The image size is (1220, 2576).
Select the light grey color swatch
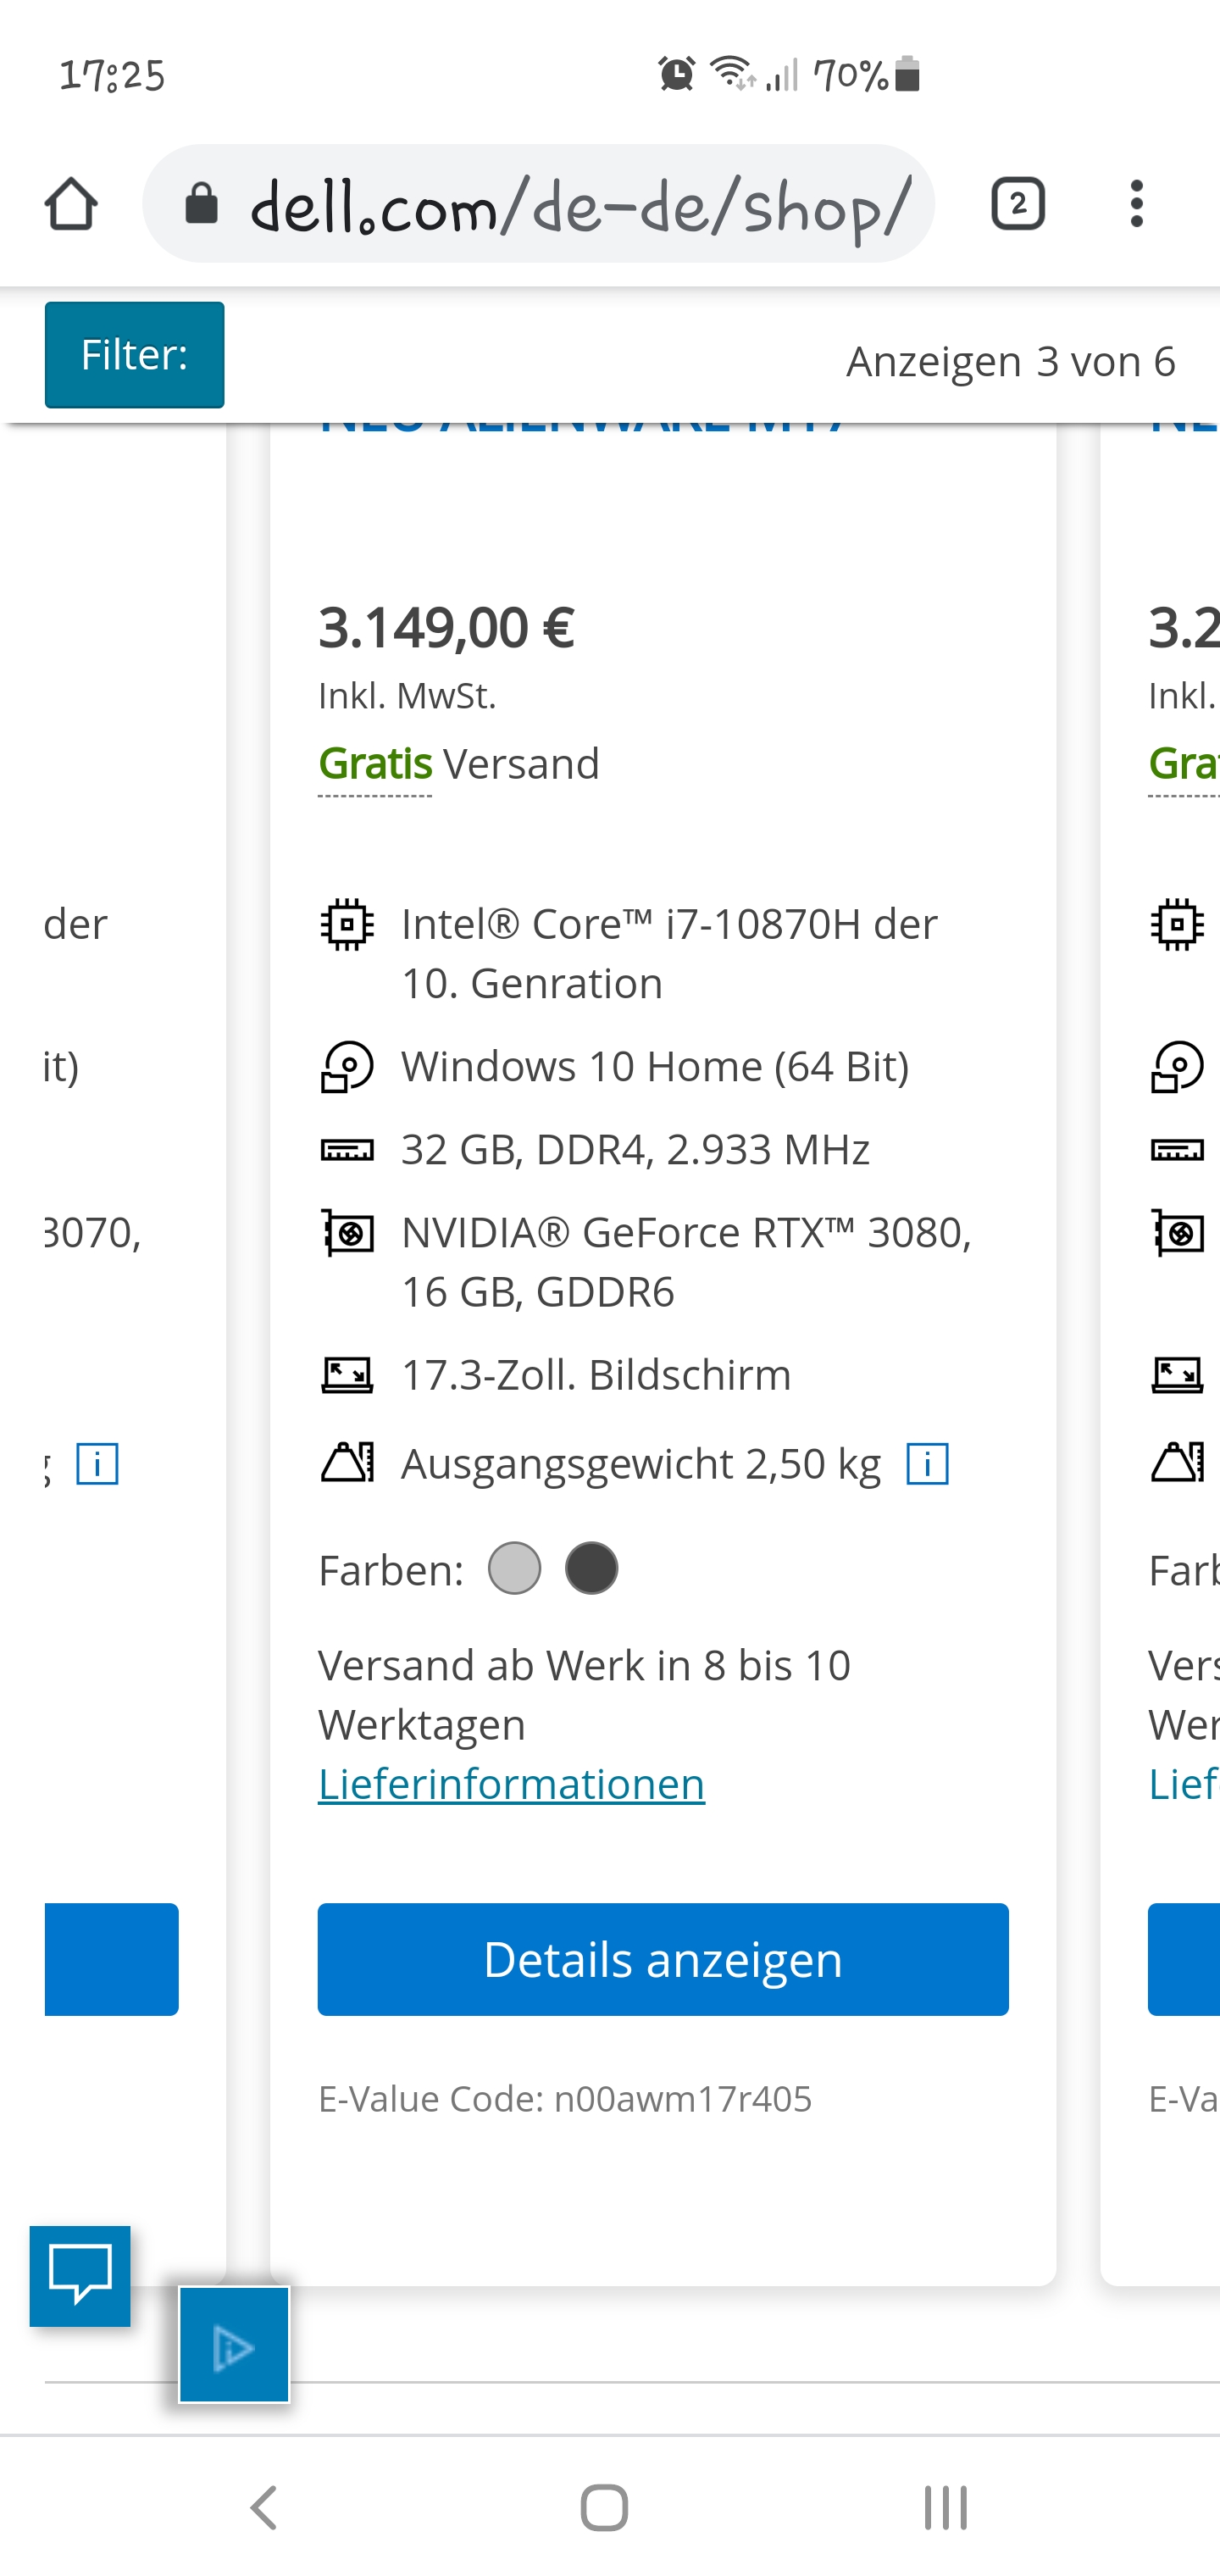(x=514, y=1568)
